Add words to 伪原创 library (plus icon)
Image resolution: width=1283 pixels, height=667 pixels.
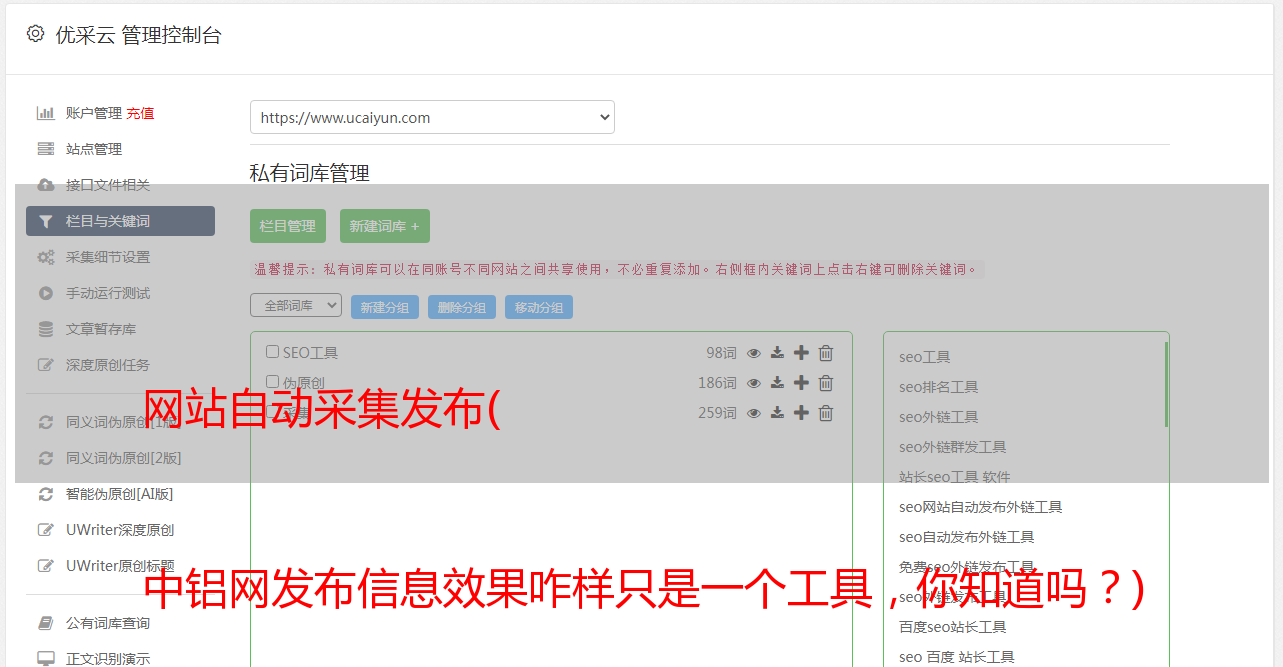(x=801, y=383)
